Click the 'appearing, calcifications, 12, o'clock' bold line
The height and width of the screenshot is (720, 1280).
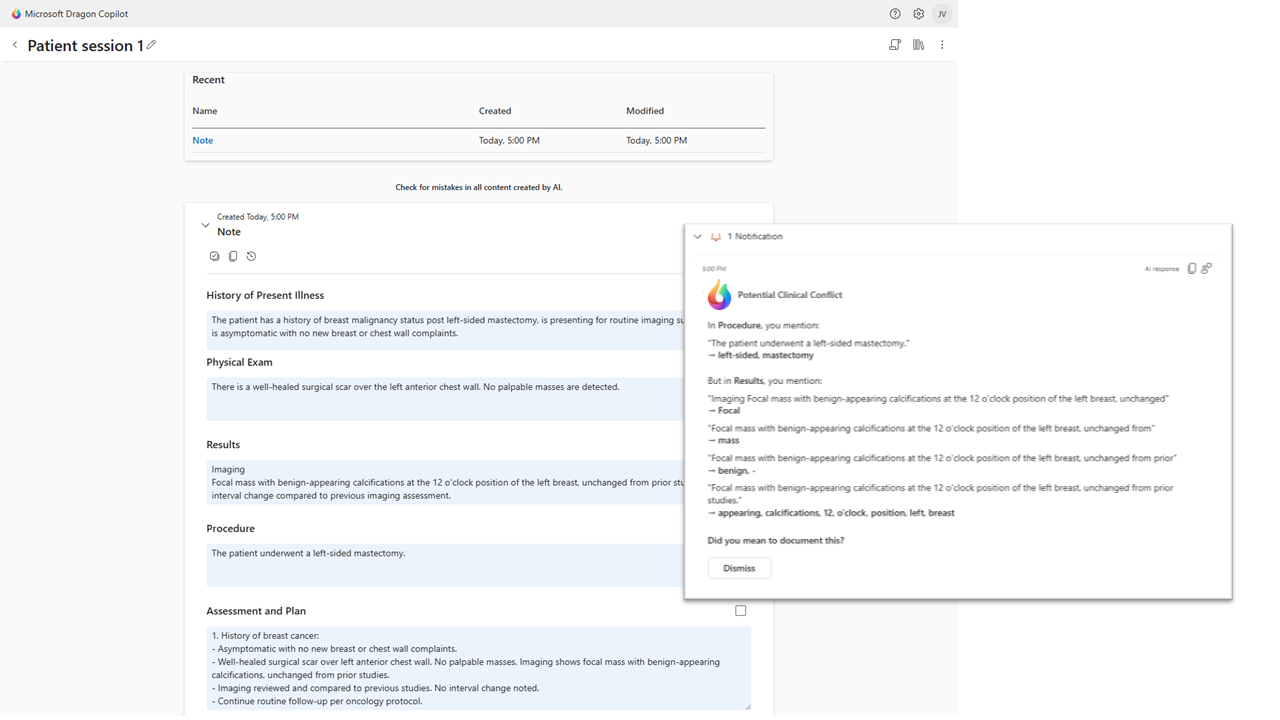pyautogui.click(x=836, y=513)
